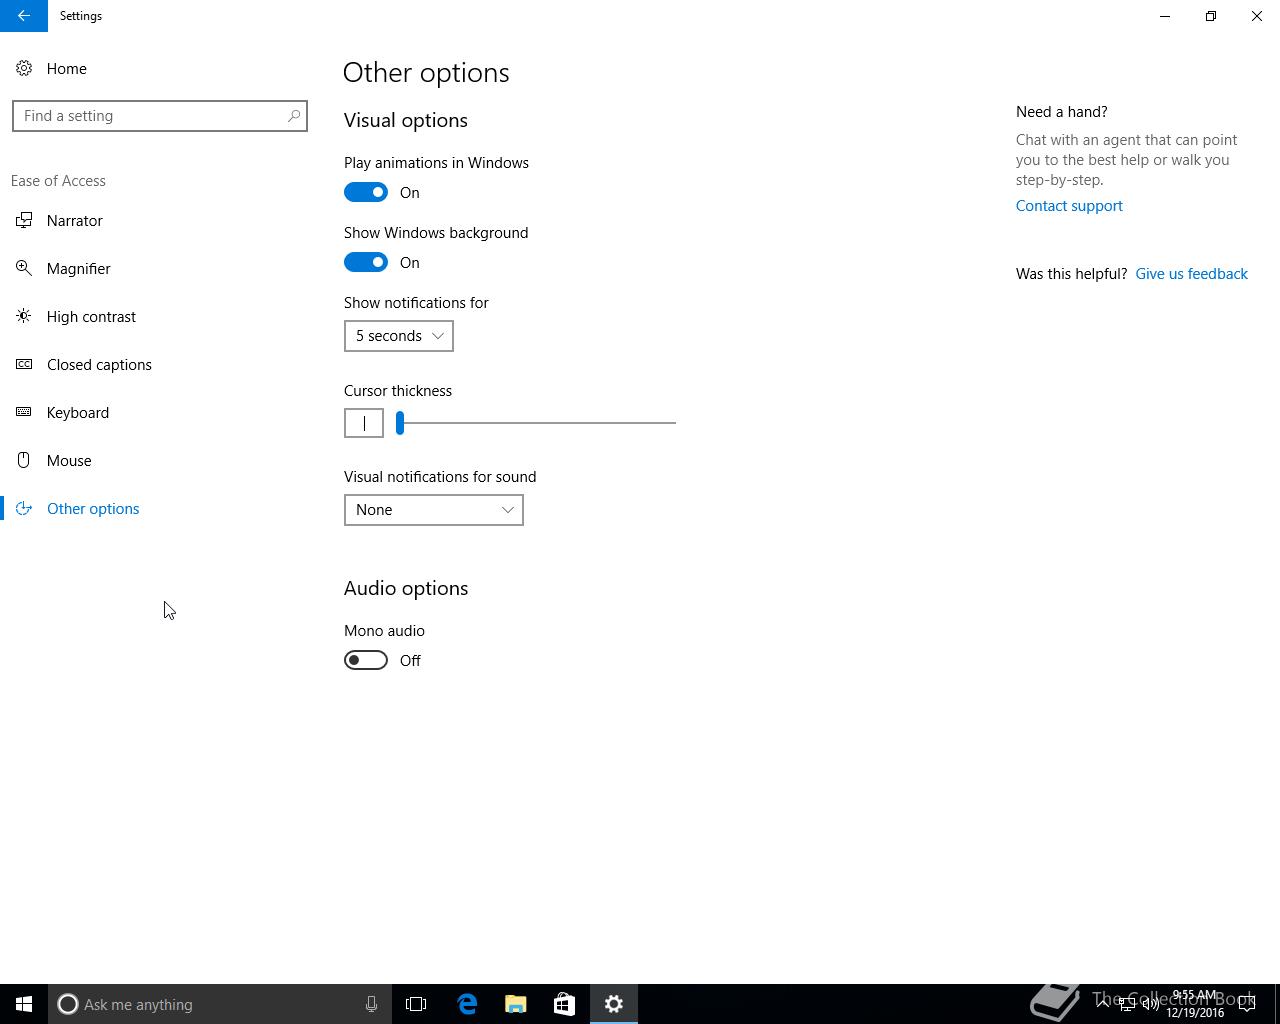Turn off Show Windows background
This screenshot has height=1024, width=1280.
coord(366,262)
